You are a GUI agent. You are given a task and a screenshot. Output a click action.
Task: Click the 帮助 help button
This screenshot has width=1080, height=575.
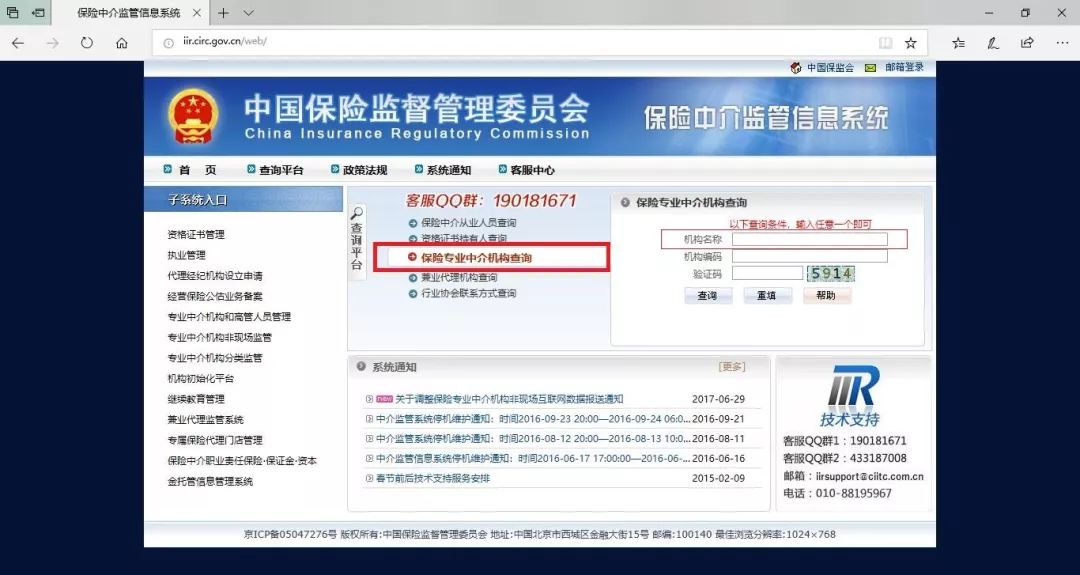pyautogui.click(x=827, y=295)
